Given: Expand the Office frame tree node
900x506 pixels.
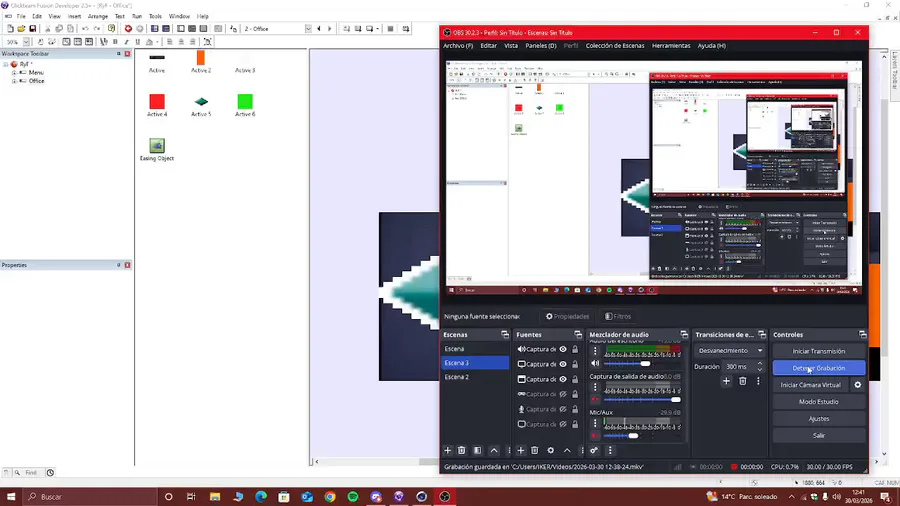Looking at the screenshot, I should pyautogui.click(x=14, y=81).
